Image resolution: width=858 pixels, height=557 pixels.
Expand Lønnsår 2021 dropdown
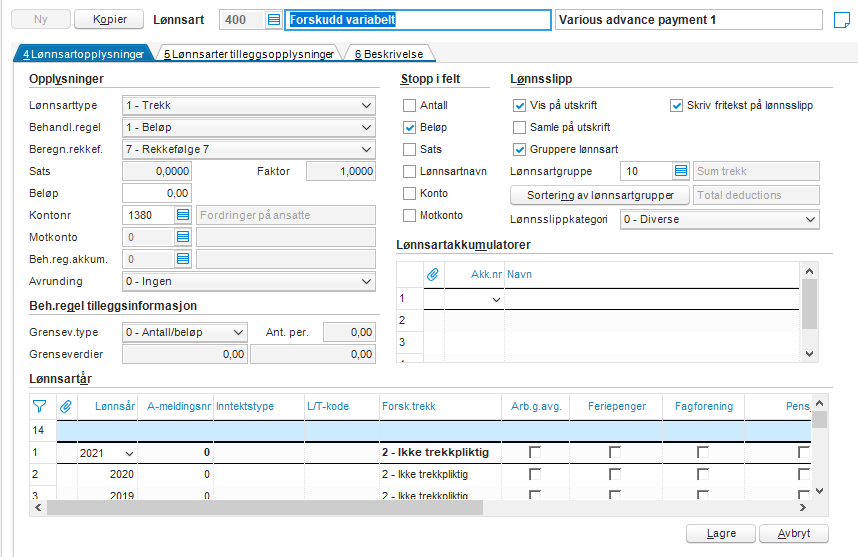pos(129,453)
